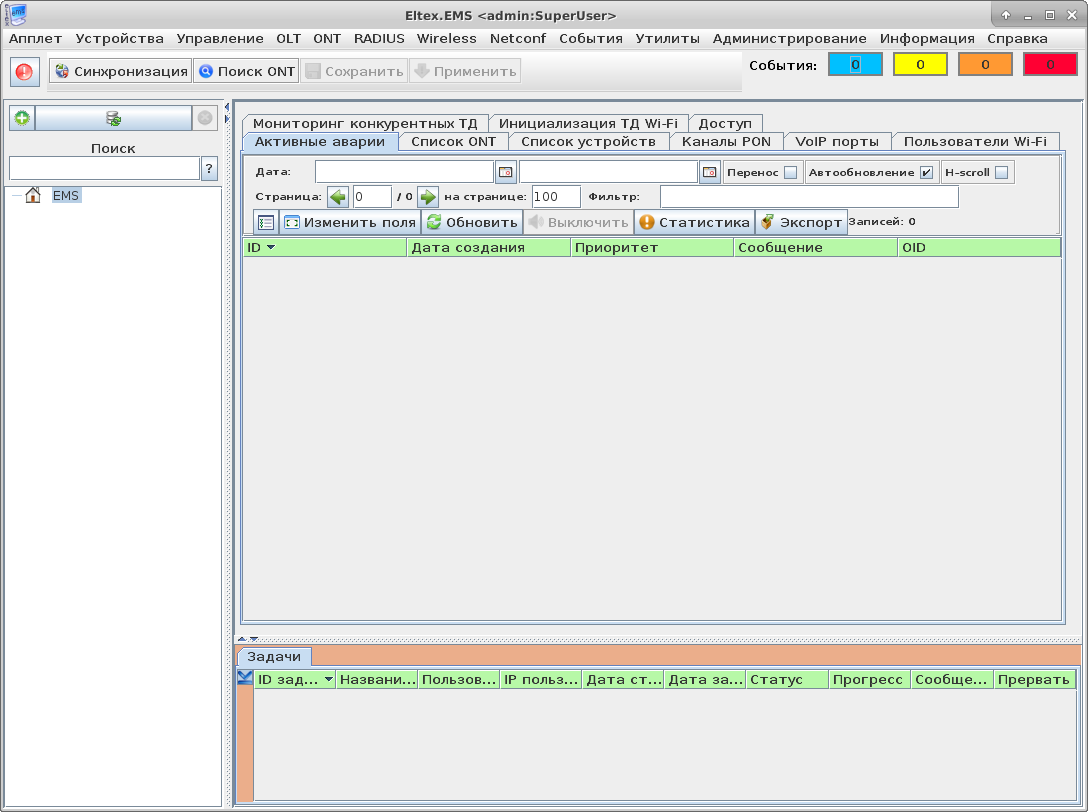Collapse left panel with splitter arrow
The height and width of the screenshot is (812, 1088).
(227, 107)
